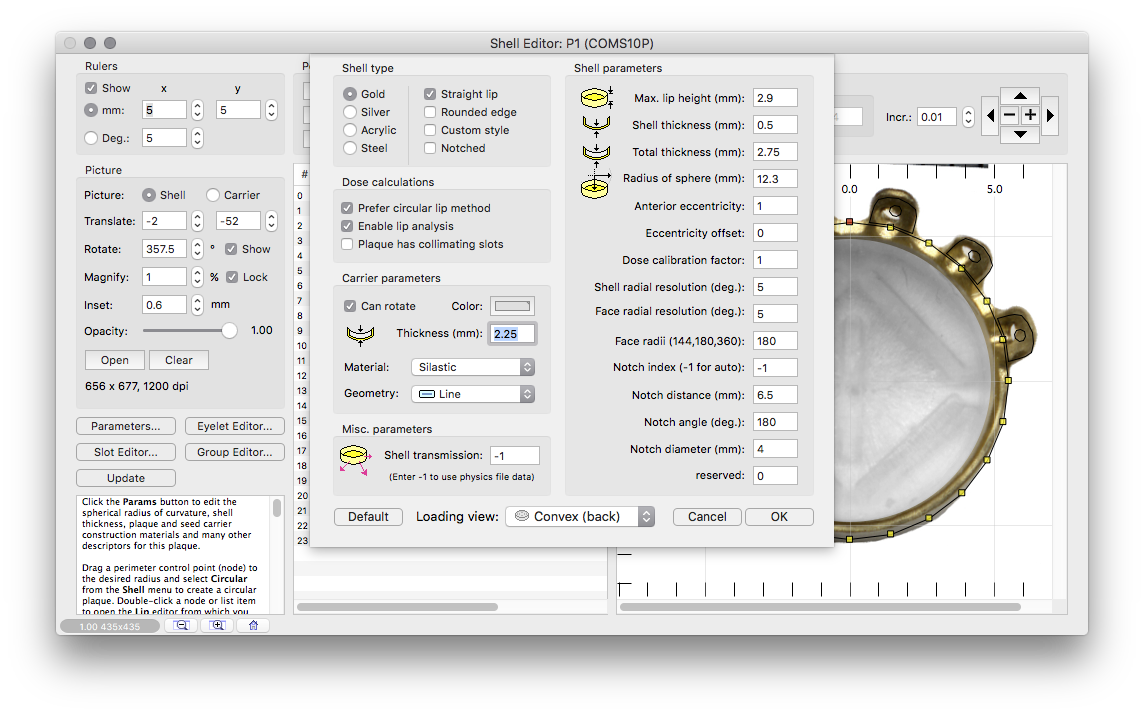Select the Shell picture radio button

click(149, 195)
